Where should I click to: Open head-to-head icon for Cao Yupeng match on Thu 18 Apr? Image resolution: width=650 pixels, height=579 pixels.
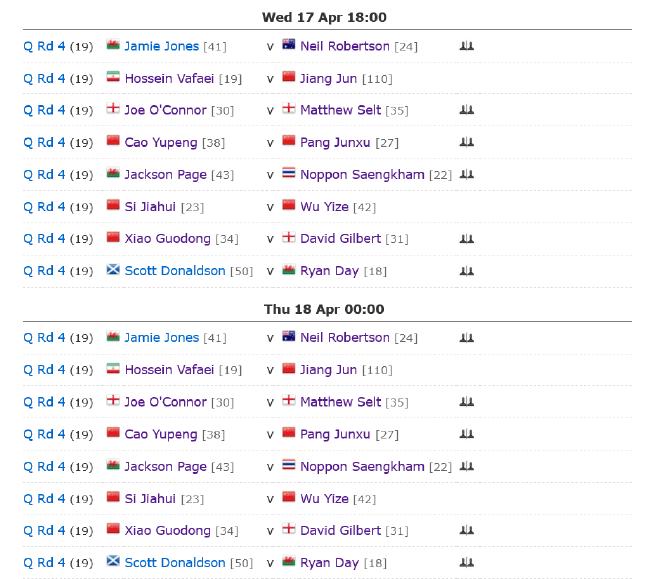click(466, 434)
